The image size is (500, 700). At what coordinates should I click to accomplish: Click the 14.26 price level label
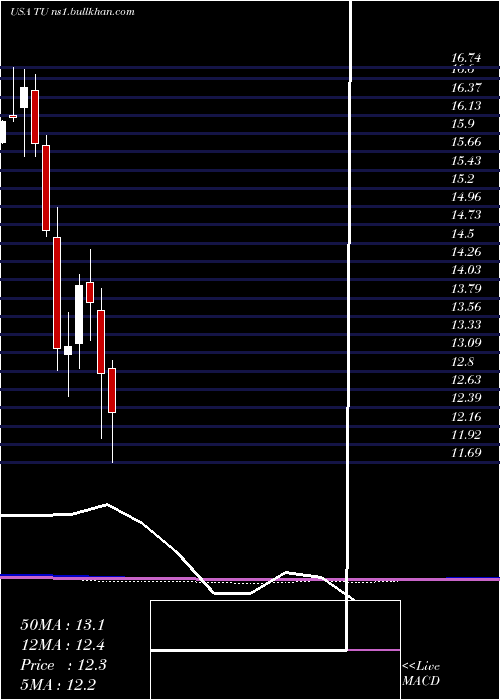[x=466, y=252]
